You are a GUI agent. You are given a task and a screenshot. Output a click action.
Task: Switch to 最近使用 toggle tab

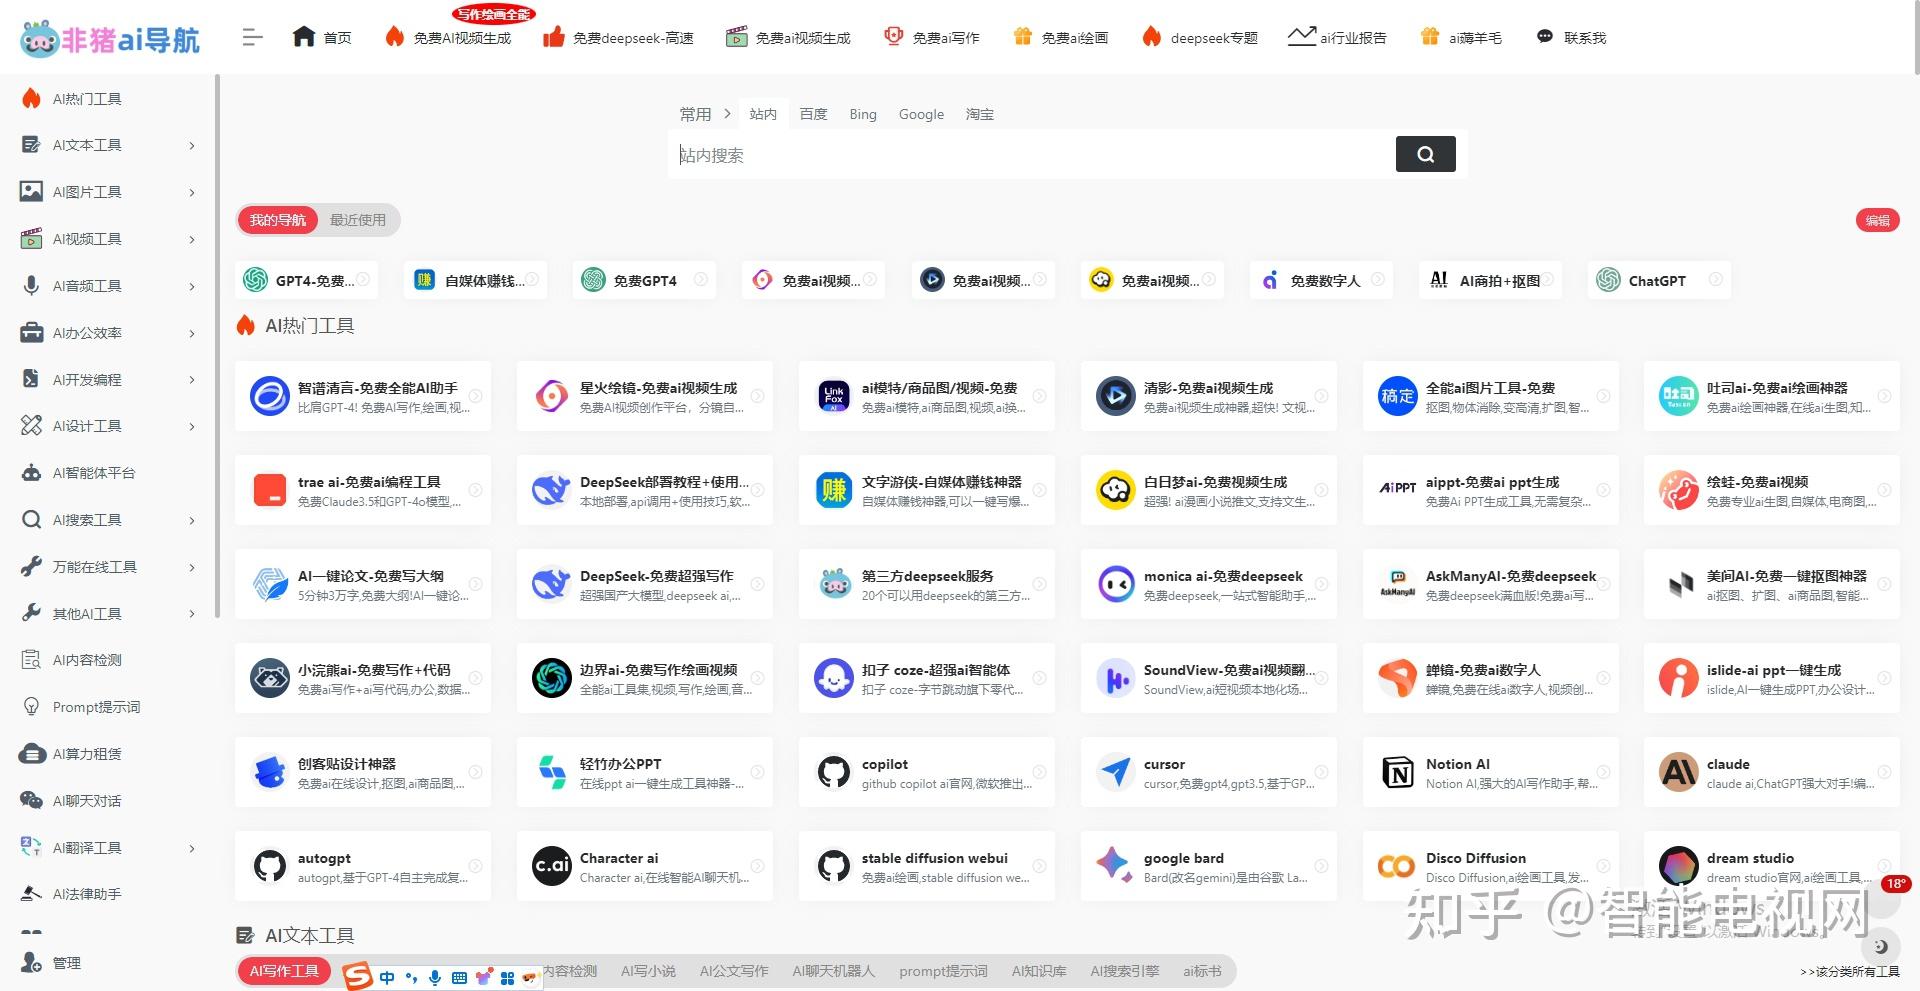coord(358,220)
